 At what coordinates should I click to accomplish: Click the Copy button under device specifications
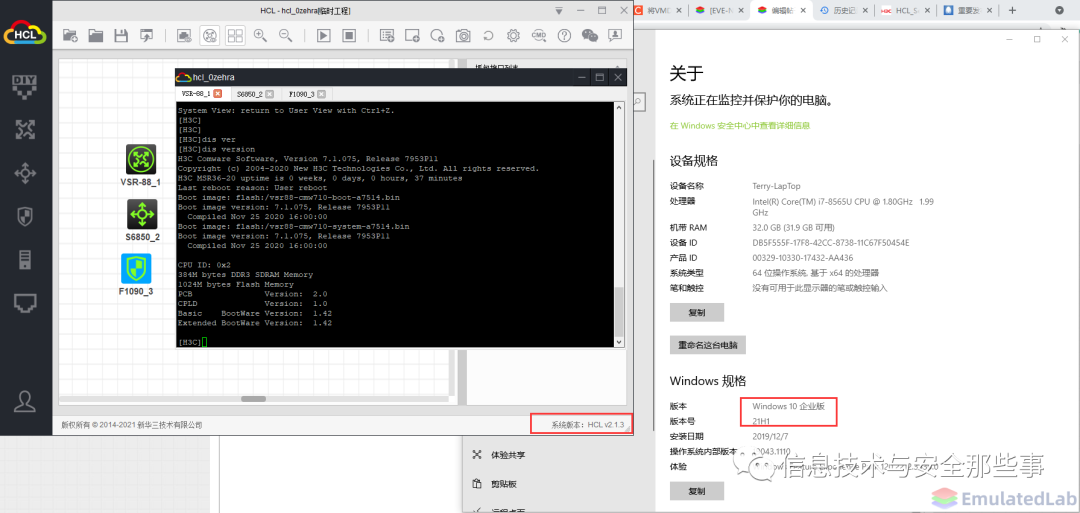click(696, 312)
